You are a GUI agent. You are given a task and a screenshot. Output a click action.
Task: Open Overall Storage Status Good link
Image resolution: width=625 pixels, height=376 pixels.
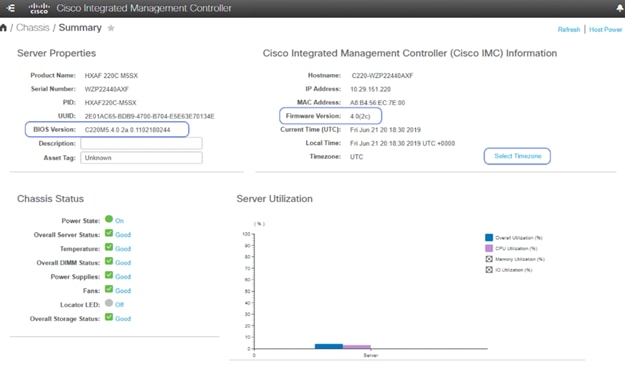click(x=123, y=319)
